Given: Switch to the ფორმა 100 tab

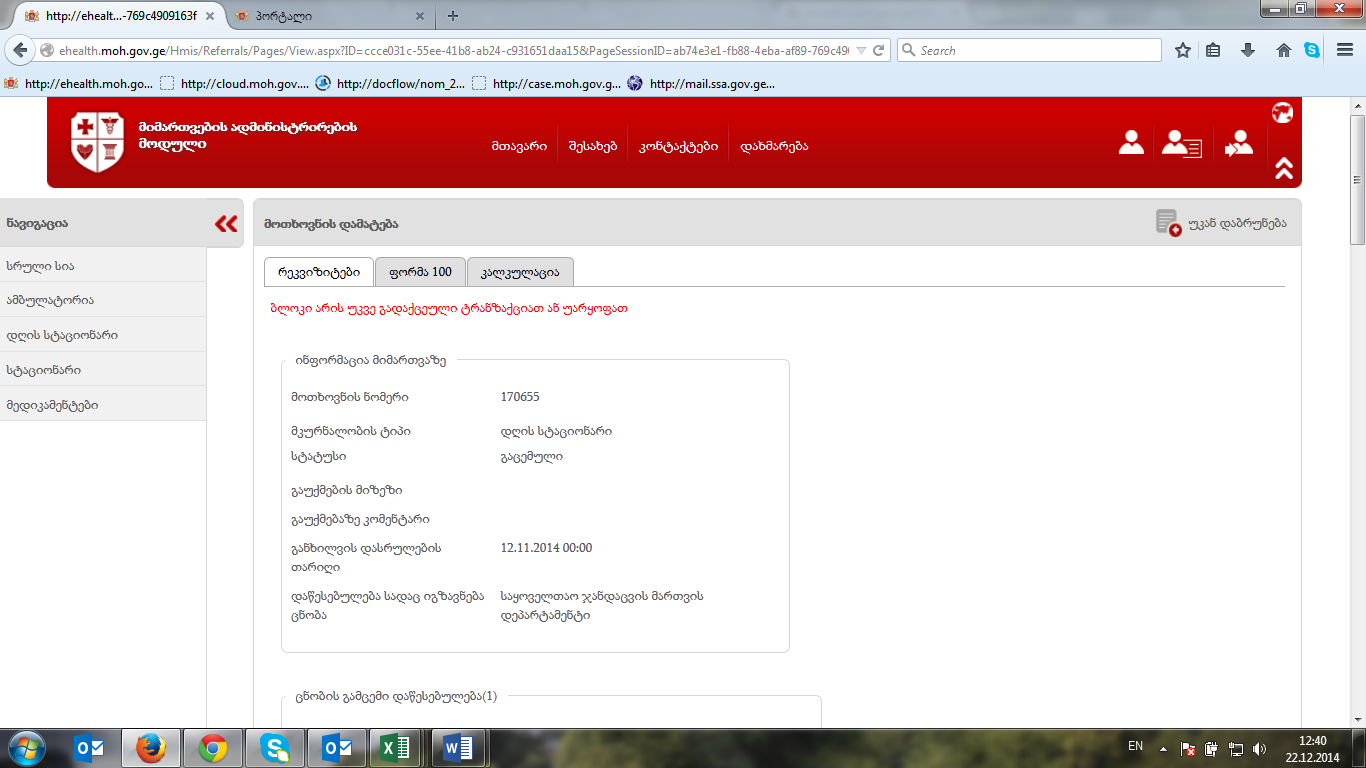Looking at the screenshot, I should [x=420, y=272].
